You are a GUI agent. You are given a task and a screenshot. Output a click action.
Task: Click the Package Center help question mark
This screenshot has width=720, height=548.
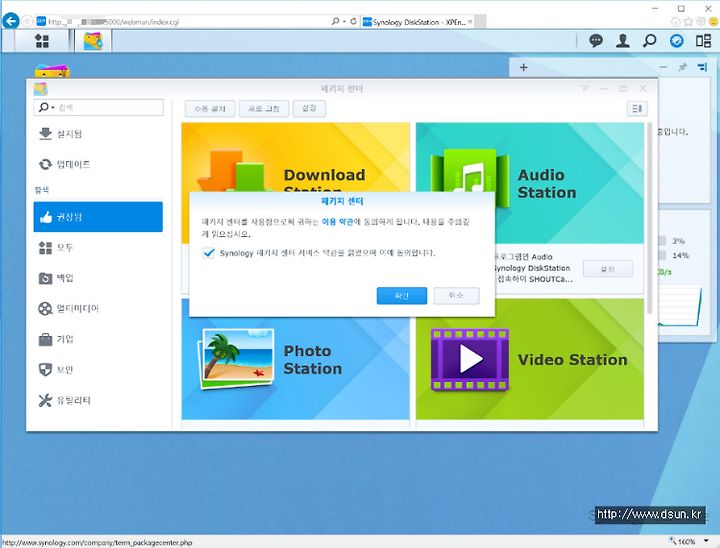(x=585, y=88)
